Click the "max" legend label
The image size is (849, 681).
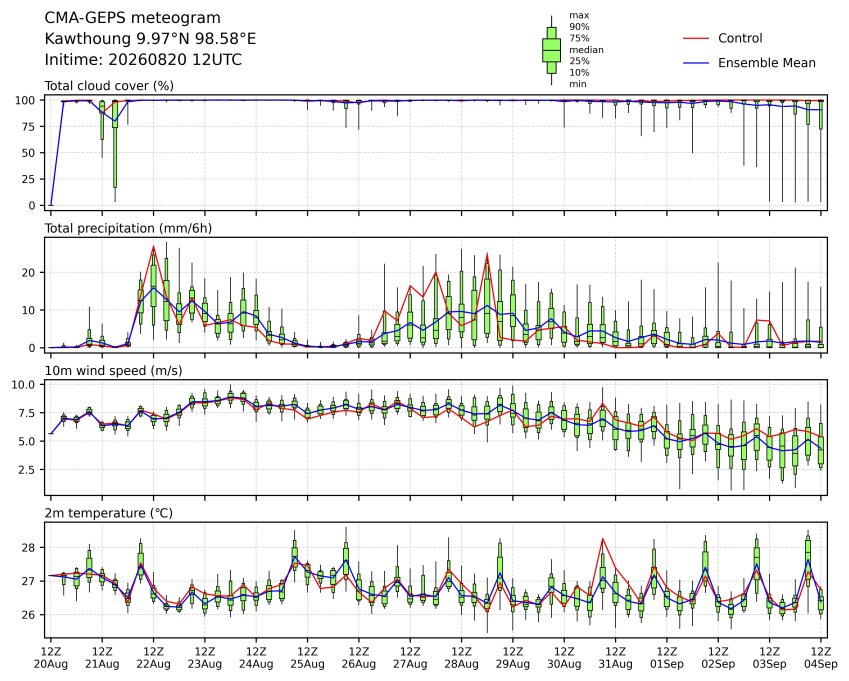pos(579,16)
